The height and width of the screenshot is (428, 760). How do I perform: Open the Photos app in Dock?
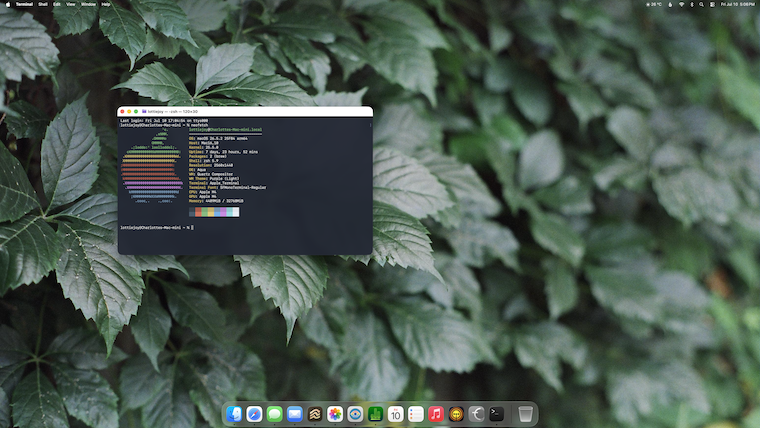click(335, 414)
